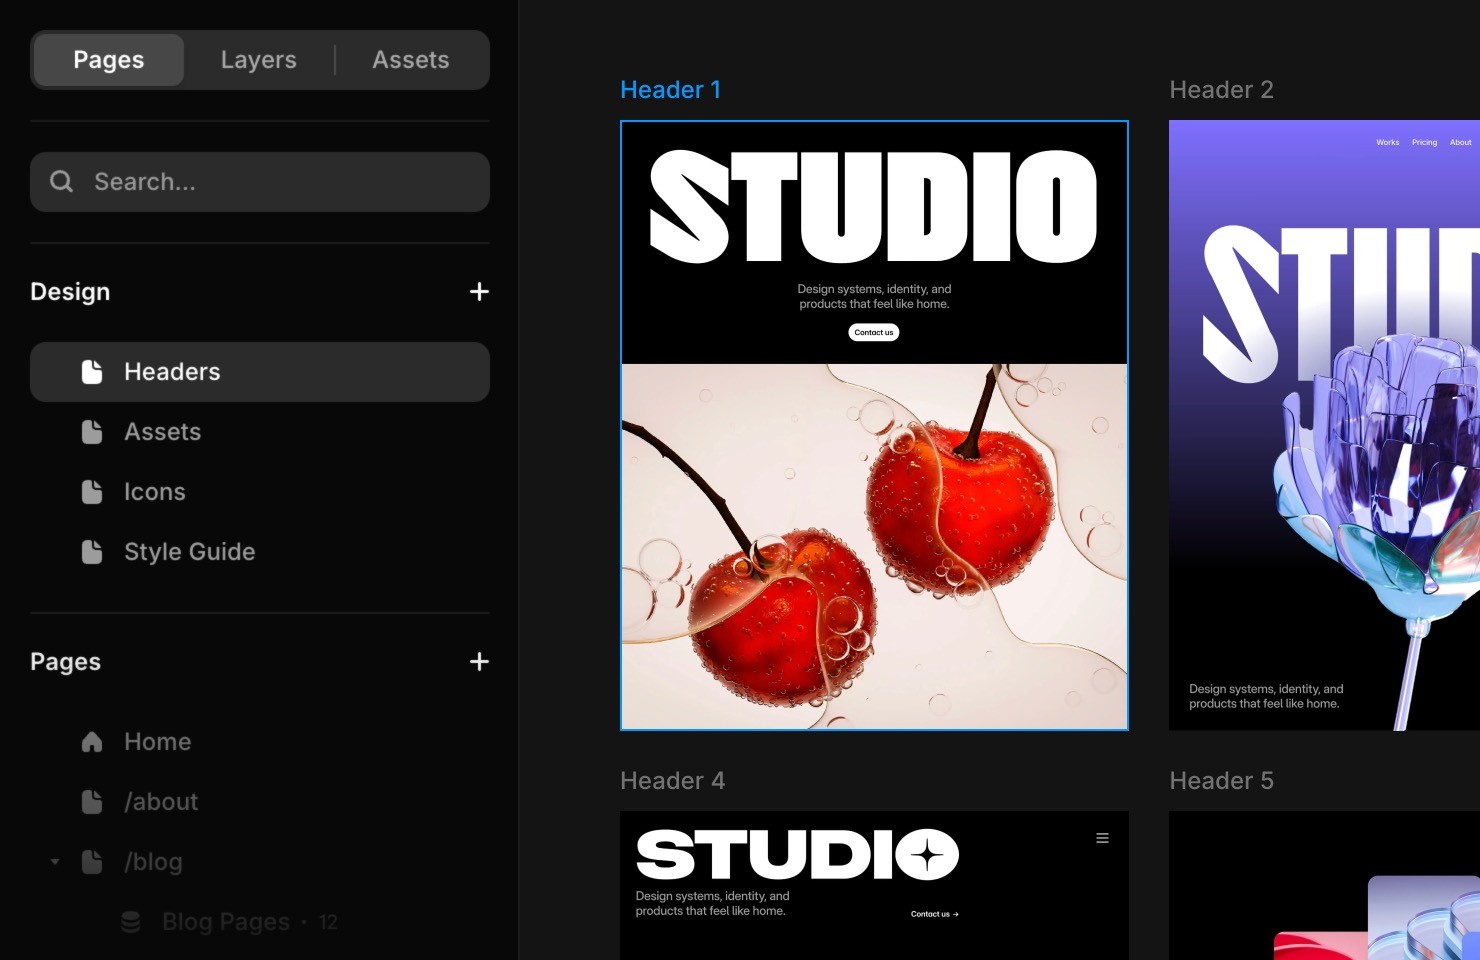1480x960 pixels.
Task: Click the Headers page document icon
Action: [93, 371]
